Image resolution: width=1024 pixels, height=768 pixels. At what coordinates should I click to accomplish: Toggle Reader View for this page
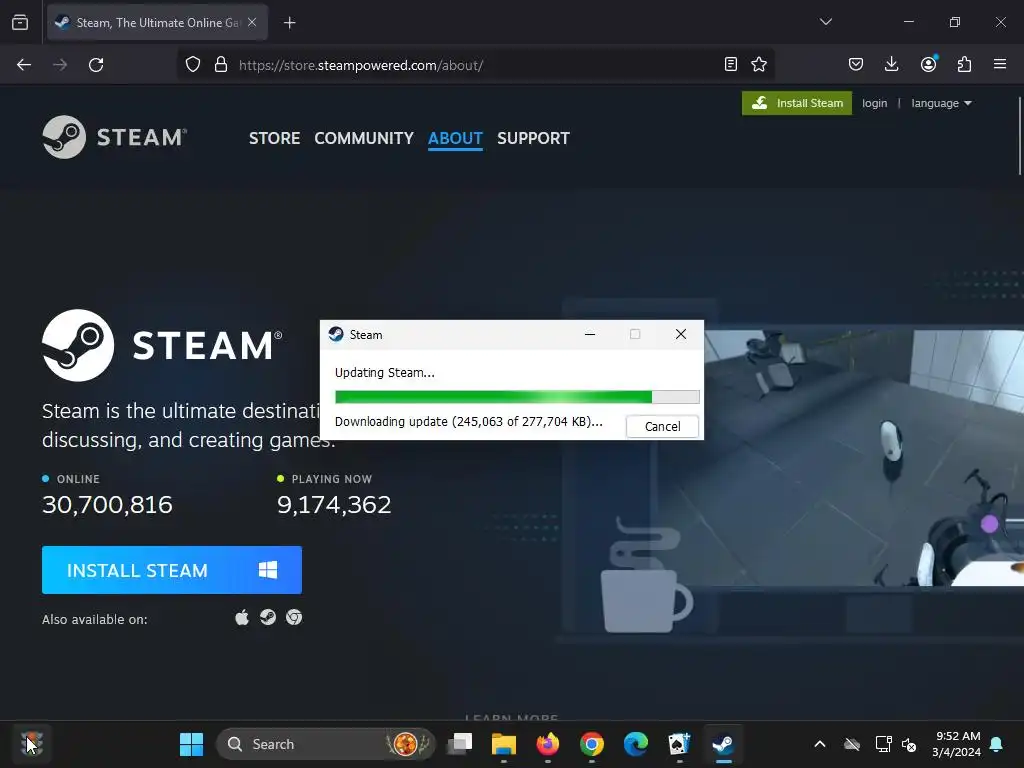[731, 64]
